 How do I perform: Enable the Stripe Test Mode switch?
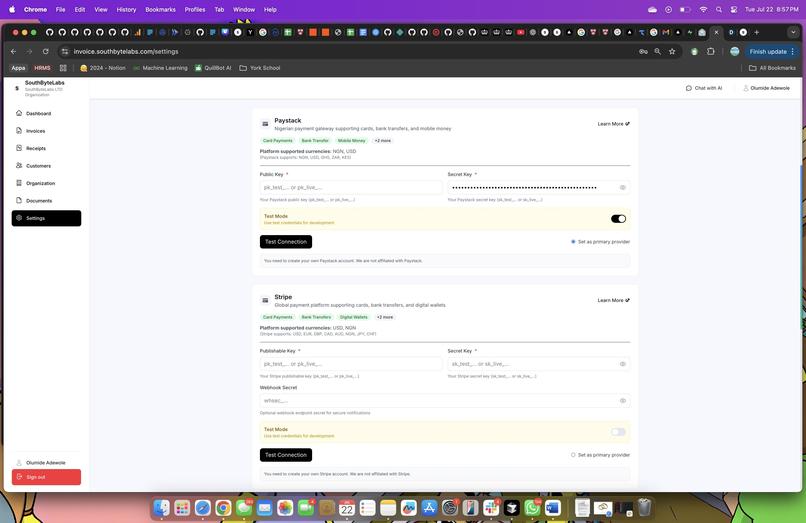618,432
